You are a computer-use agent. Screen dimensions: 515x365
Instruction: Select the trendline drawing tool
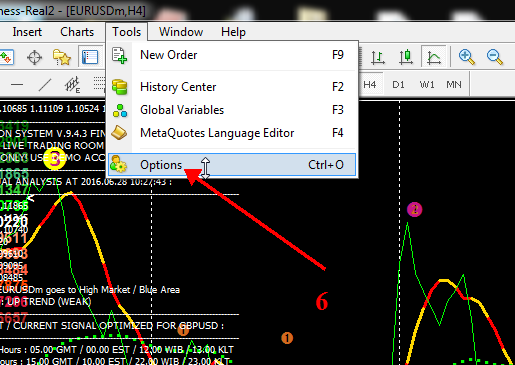[45, 85]
